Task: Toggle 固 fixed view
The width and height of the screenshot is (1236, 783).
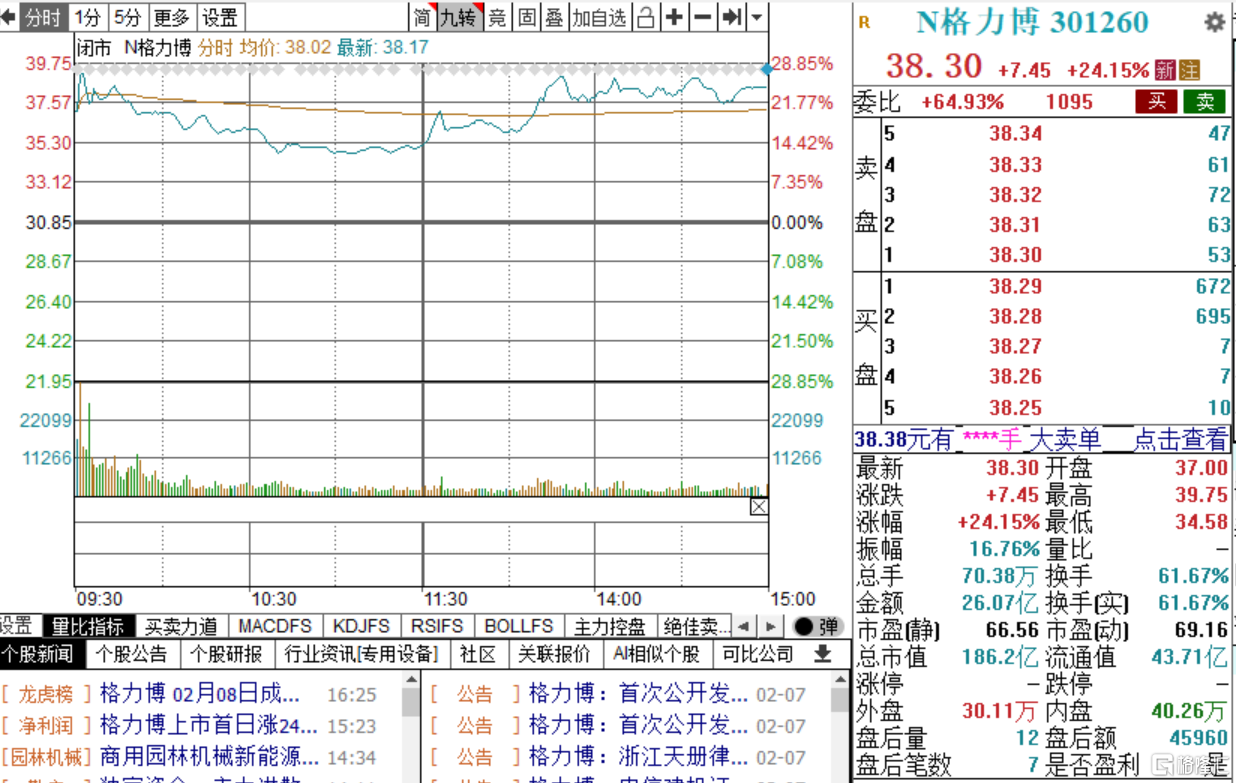Action: tap(526, 17)
